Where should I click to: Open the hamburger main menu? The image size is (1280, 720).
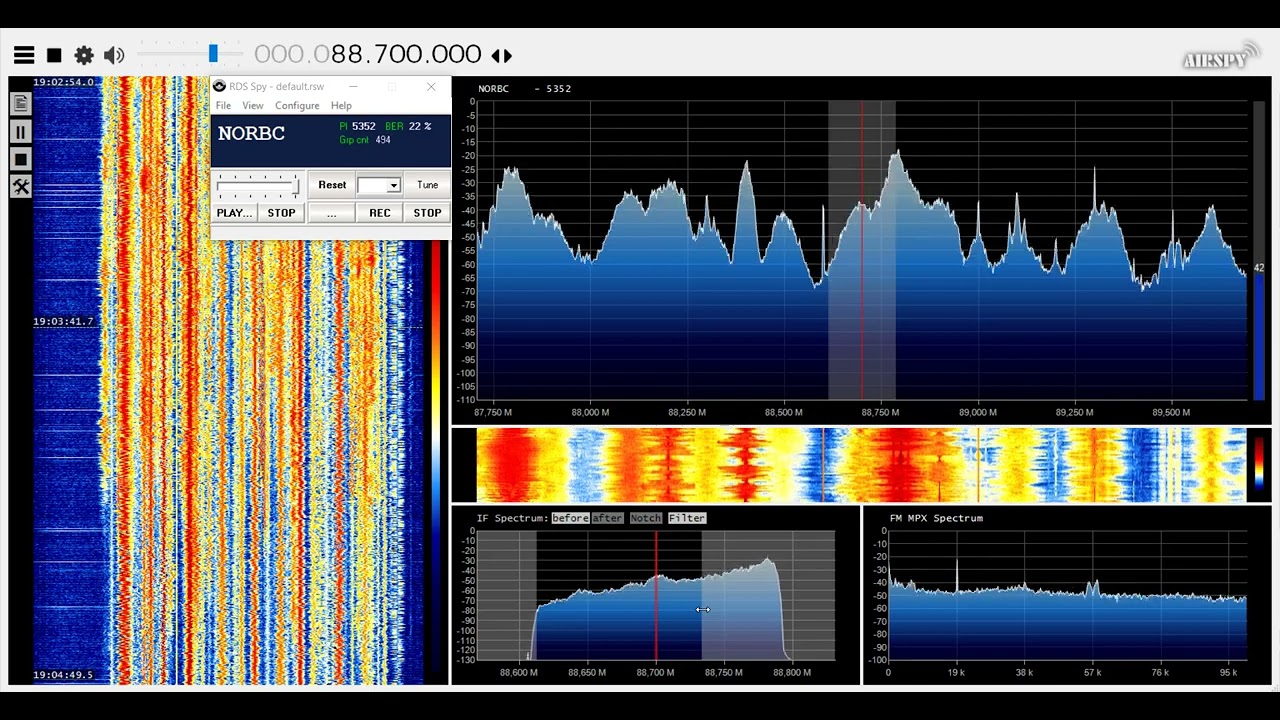pyautogui.click(x=24, y=55)
